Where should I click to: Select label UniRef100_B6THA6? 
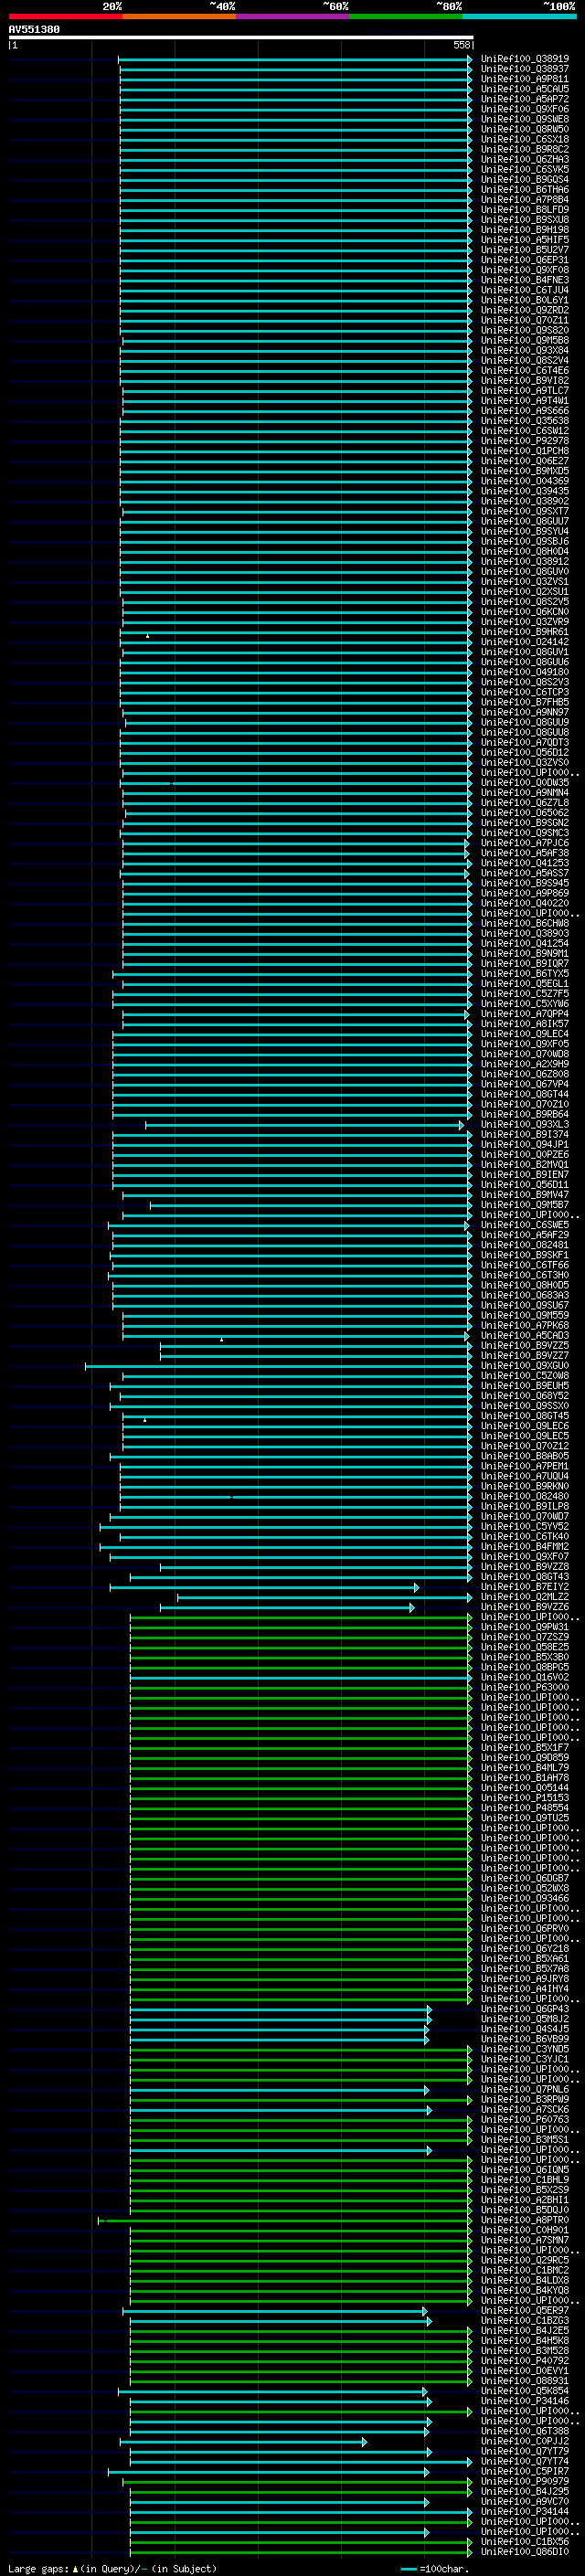(525, 190)
